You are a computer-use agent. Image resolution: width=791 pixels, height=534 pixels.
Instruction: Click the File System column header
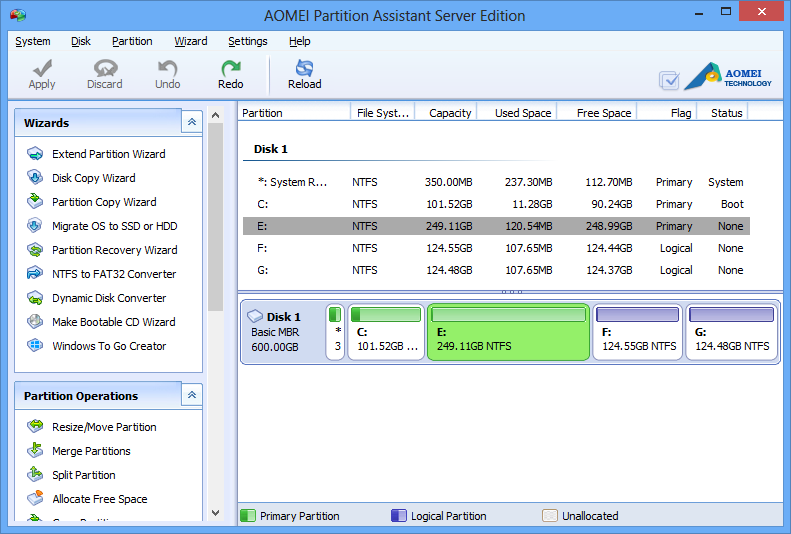(382, 113)
